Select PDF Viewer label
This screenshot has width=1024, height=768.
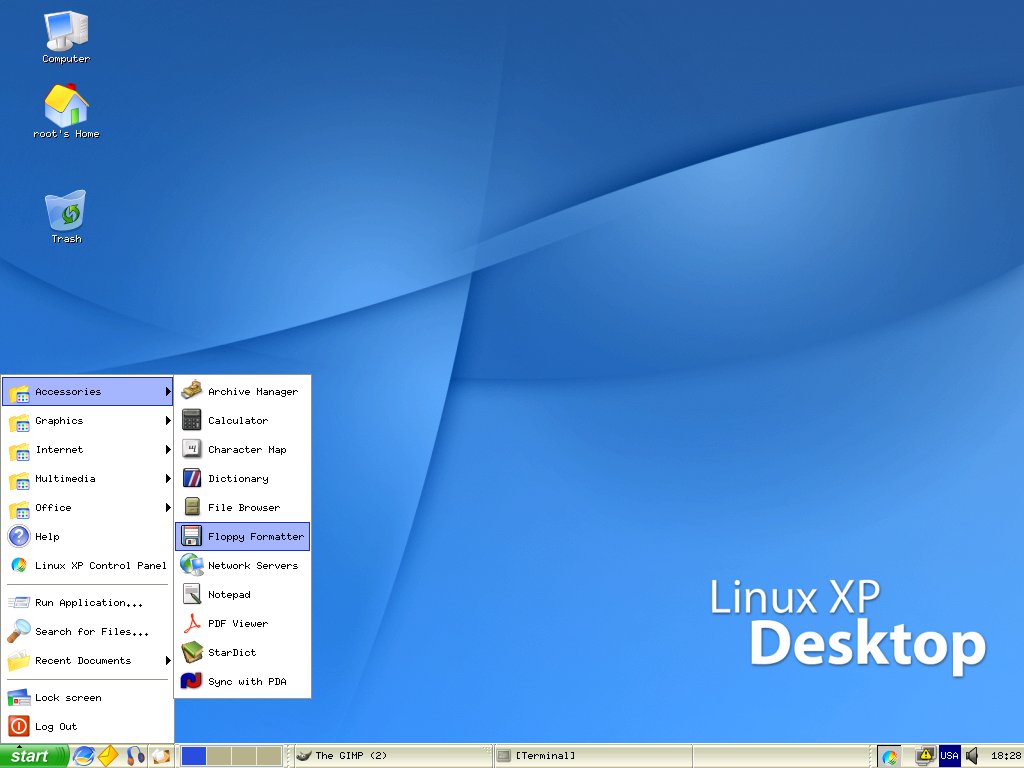click(x=238, y=624)
